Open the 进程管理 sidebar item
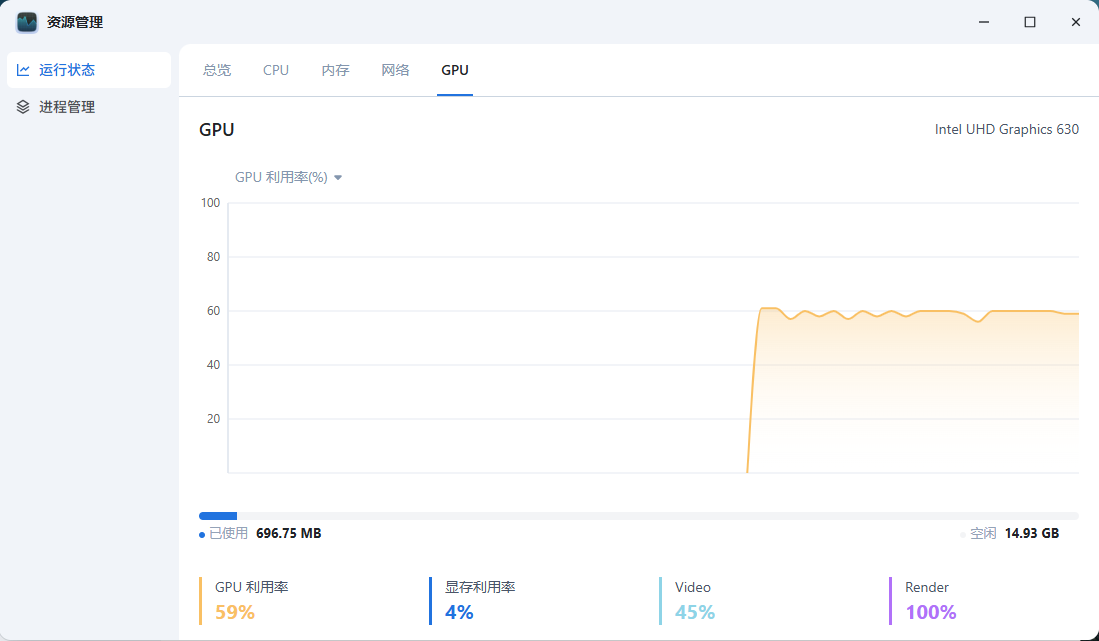The width and height of the screenshot is (1099, 641). point(66,107)
